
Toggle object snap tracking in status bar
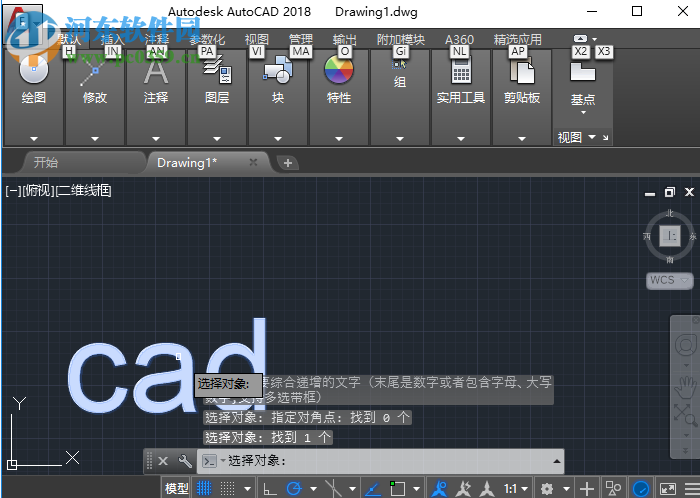(373, 489)
